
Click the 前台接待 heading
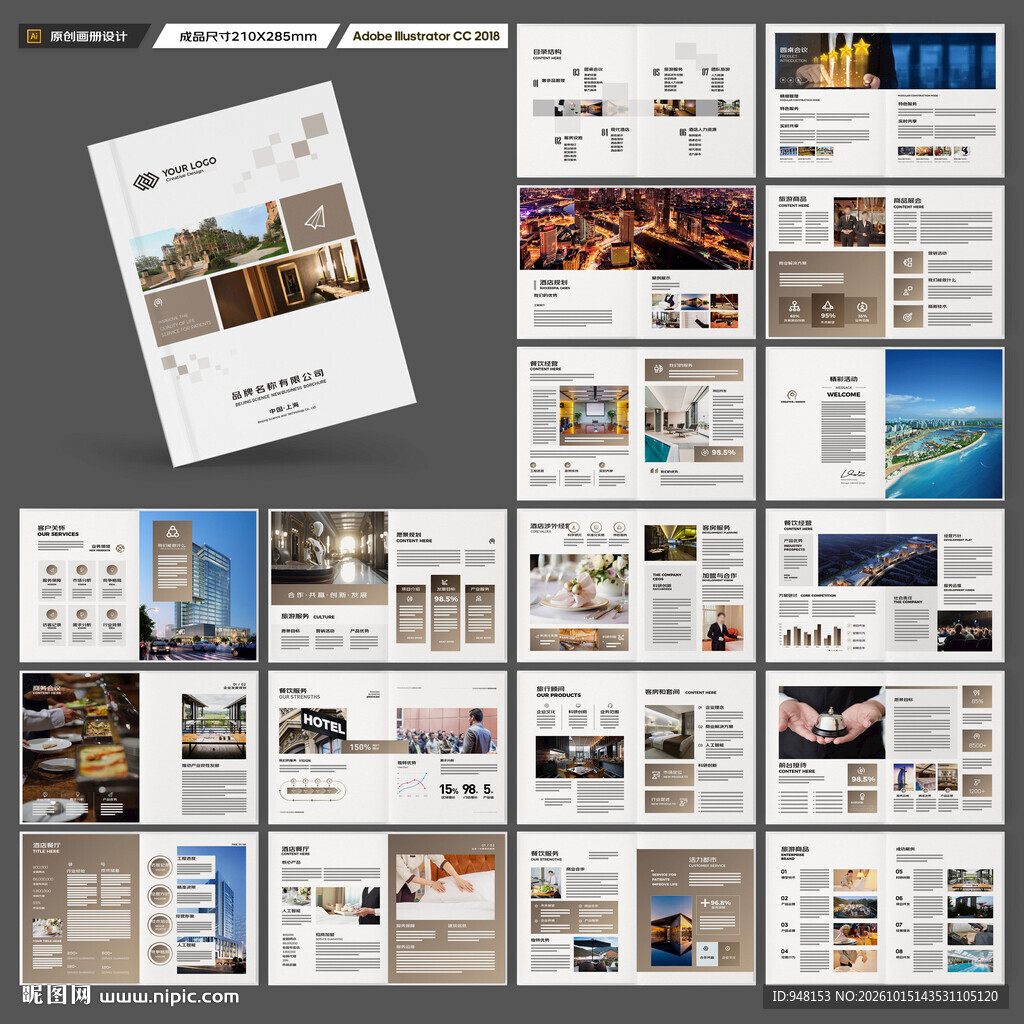792,765
